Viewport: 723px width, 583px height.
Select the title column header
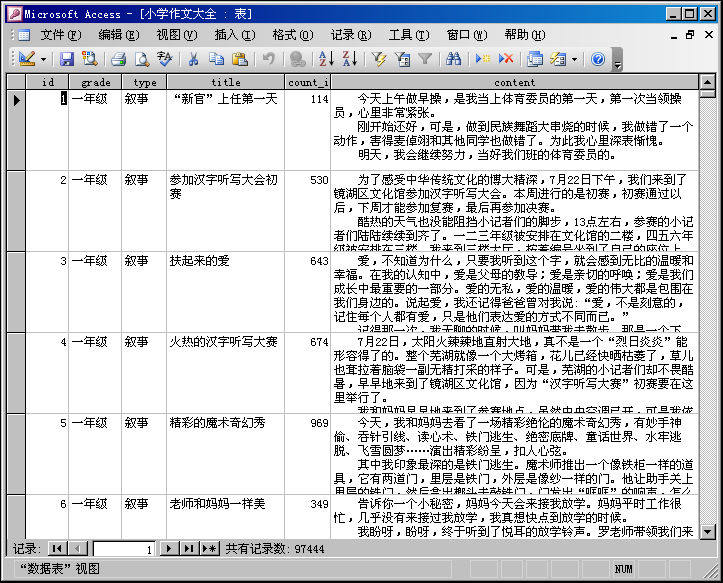(x=225, y=82)
